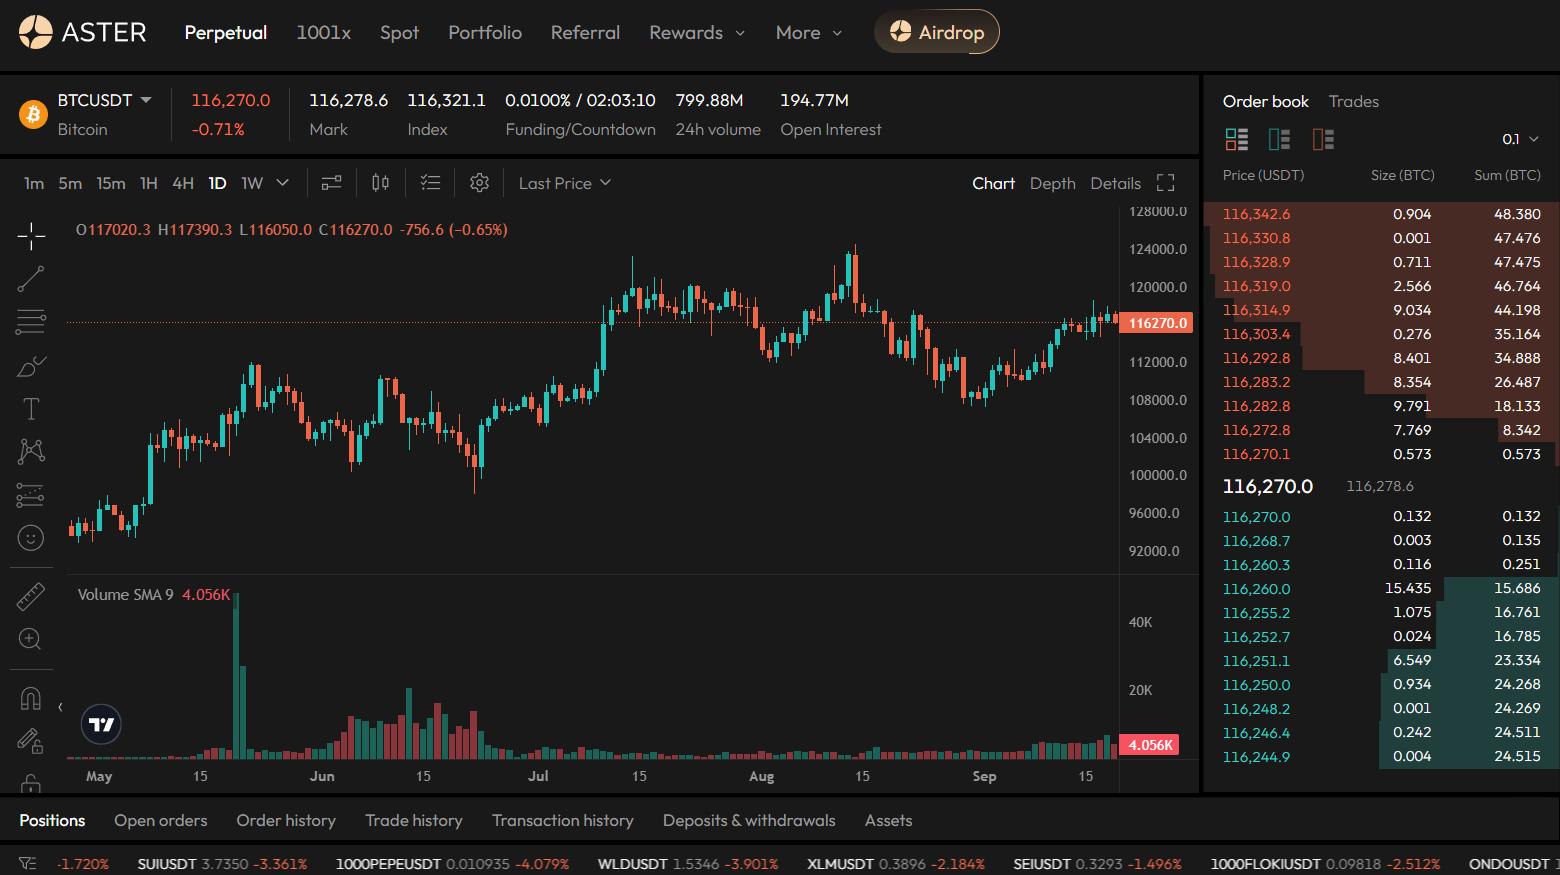Click the fullscreen chart icon
The height and width of the screenshot is (875, 1560).
(x=1165, y=183)
